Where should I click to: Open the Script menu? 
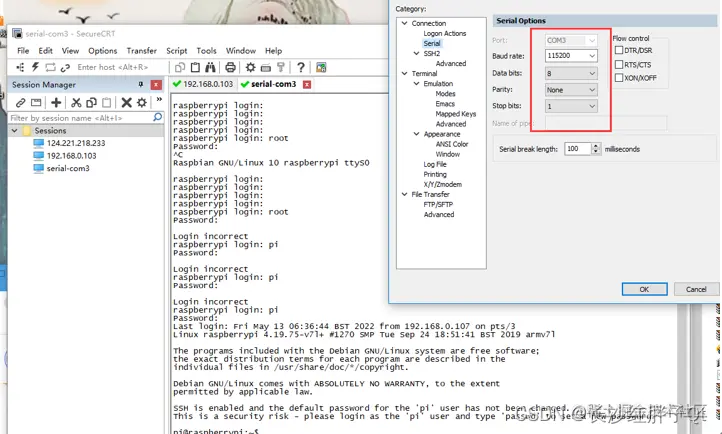tap(176, 51)
